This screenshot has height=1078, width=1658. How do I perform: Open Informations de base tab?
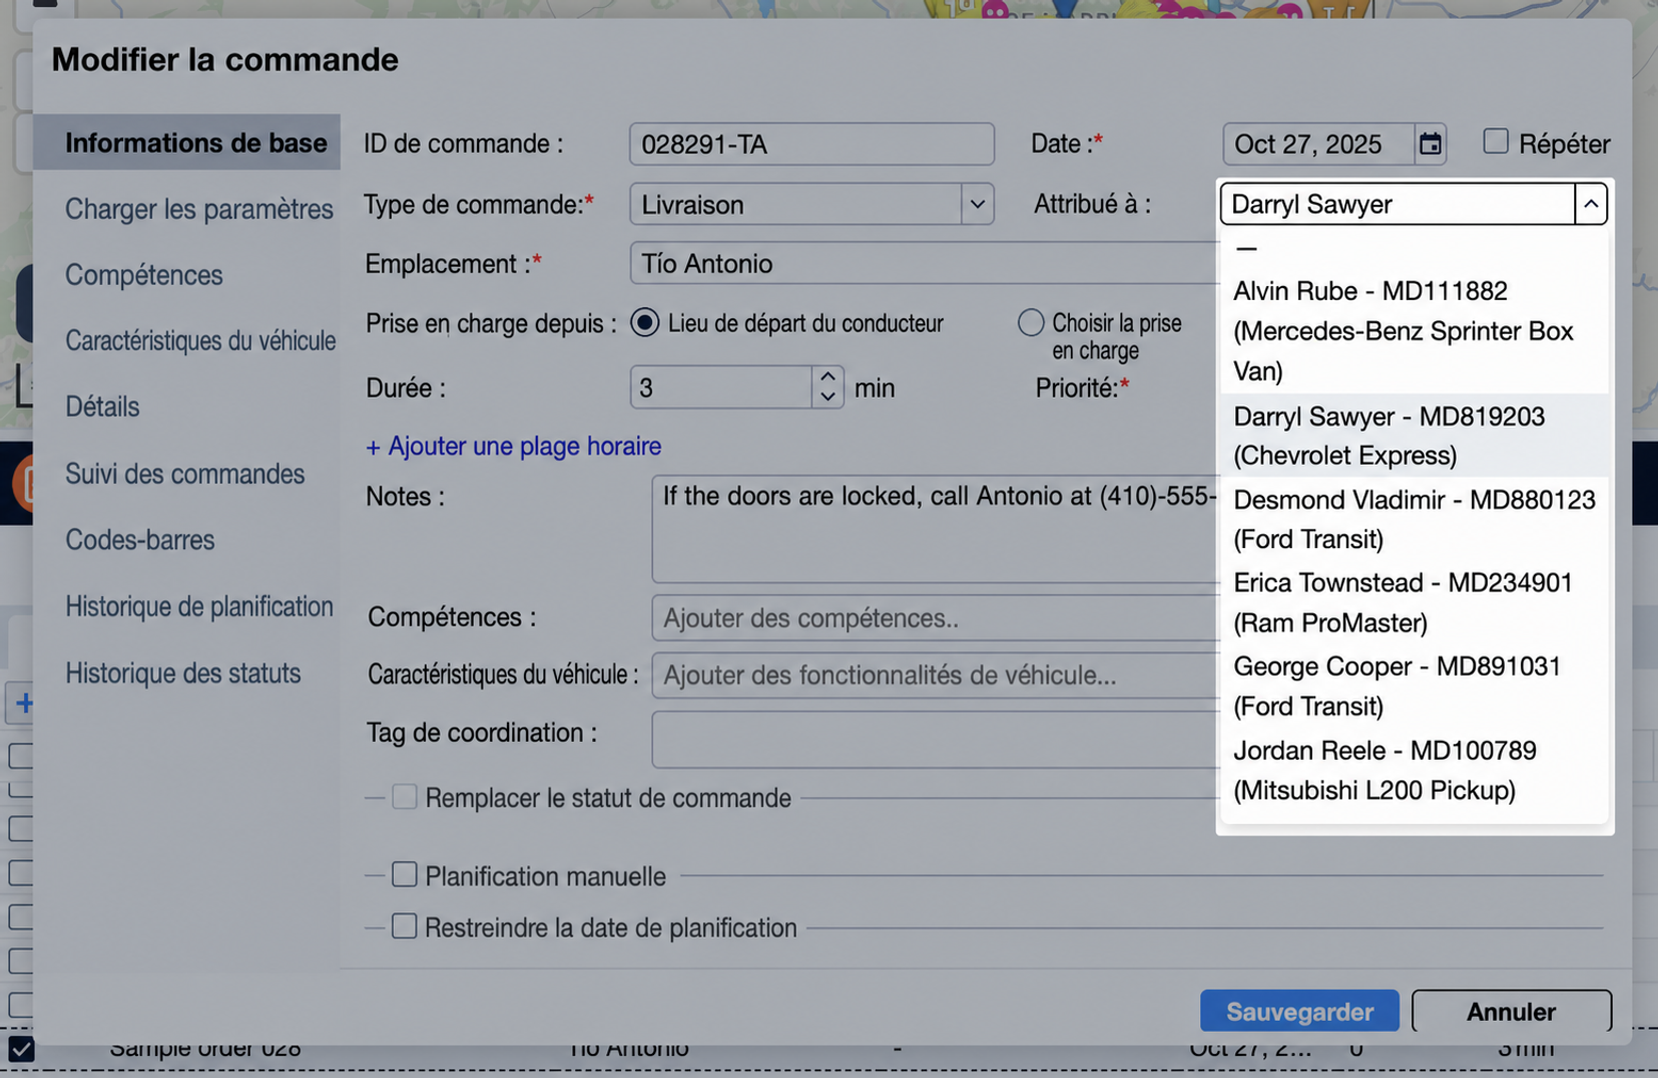tap(187, 143)
